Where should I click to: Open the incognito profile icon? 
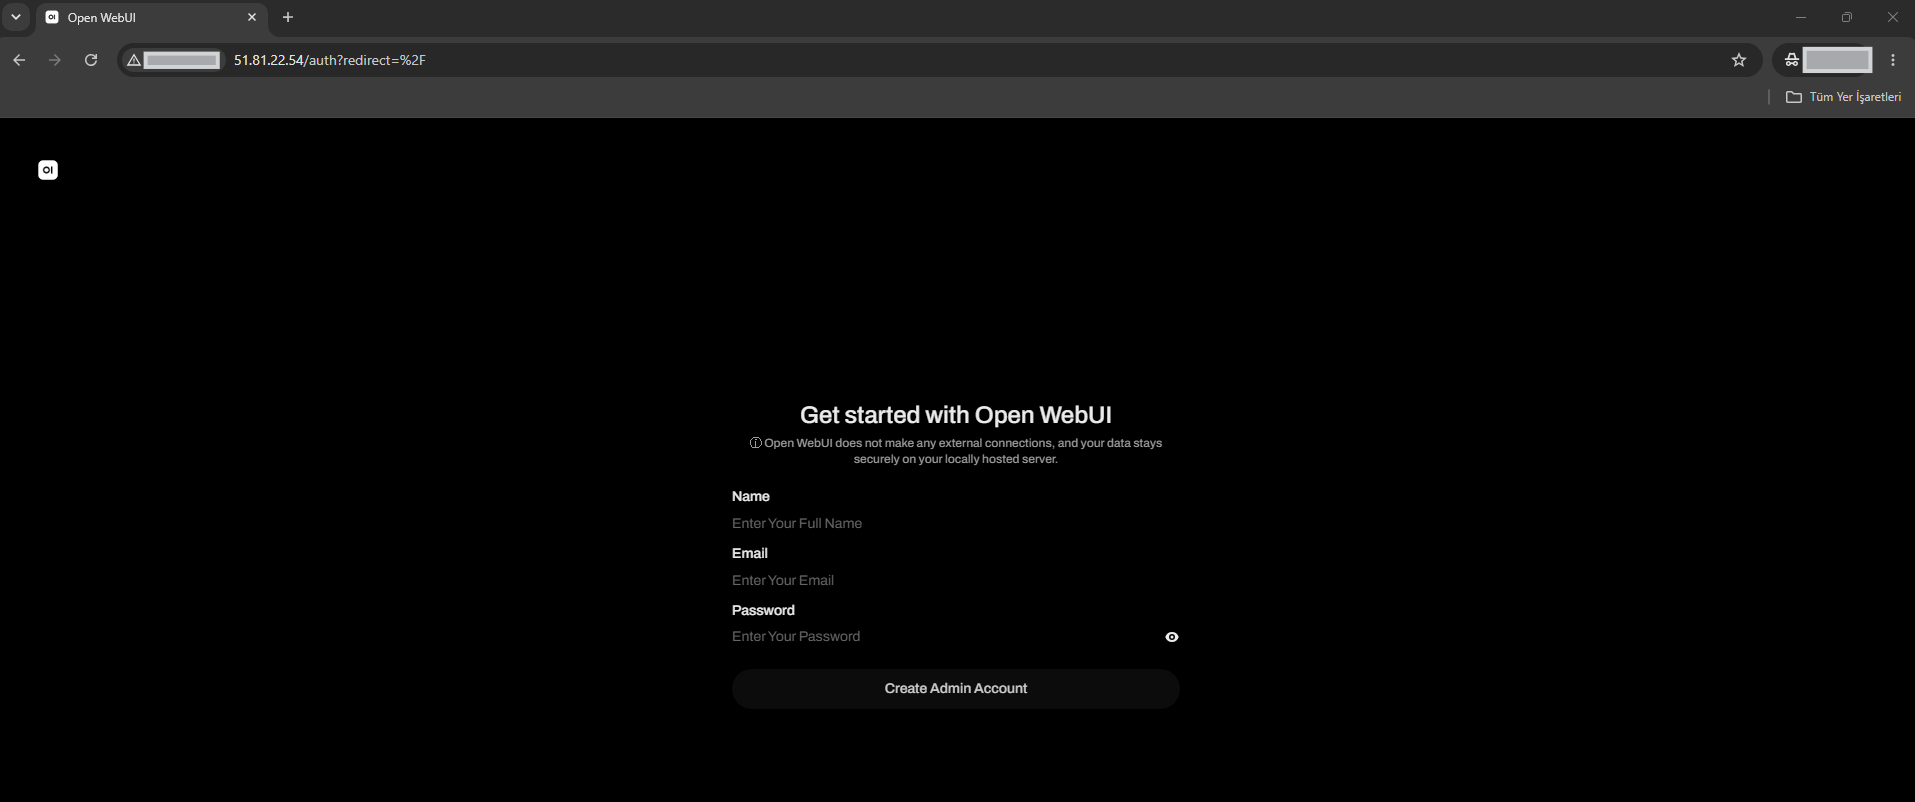coord(1792,60)
